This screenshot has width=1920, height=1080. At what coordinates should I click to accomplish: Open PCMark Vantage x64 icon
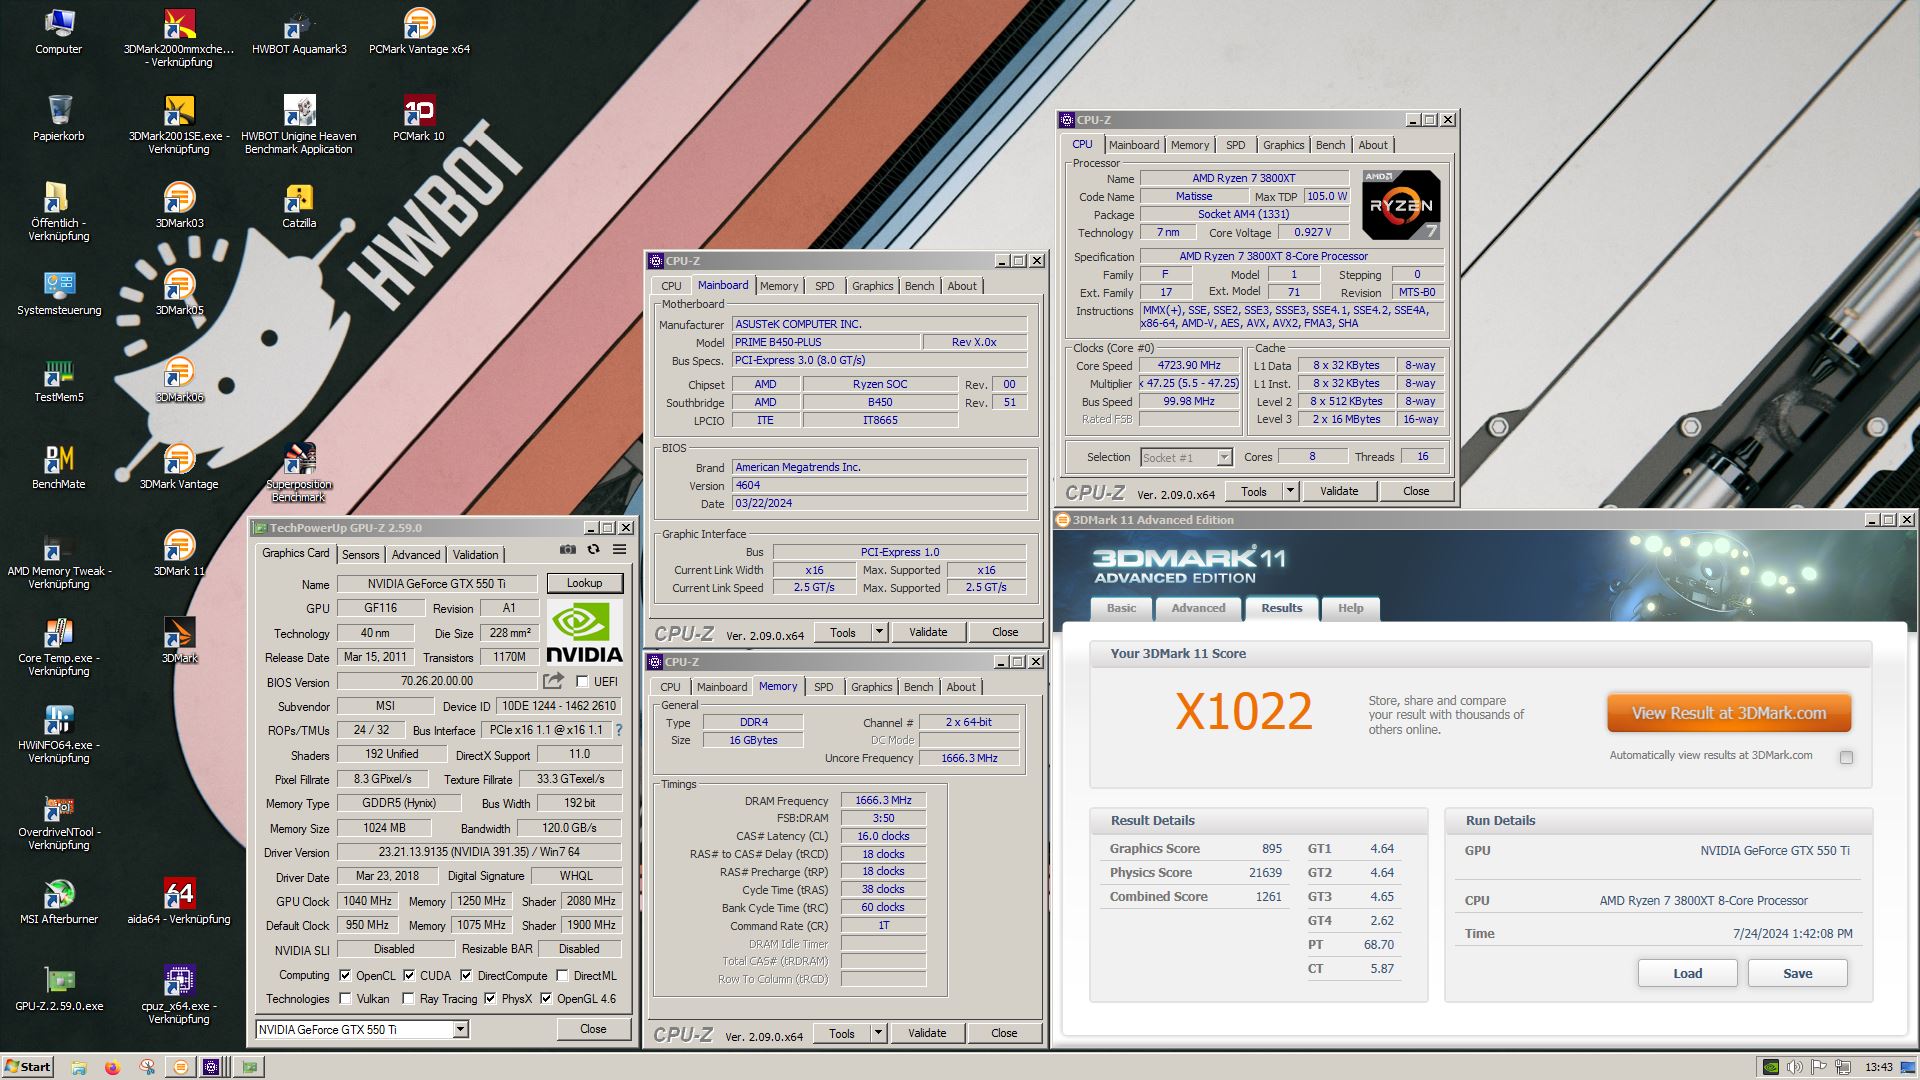[419, 31]
